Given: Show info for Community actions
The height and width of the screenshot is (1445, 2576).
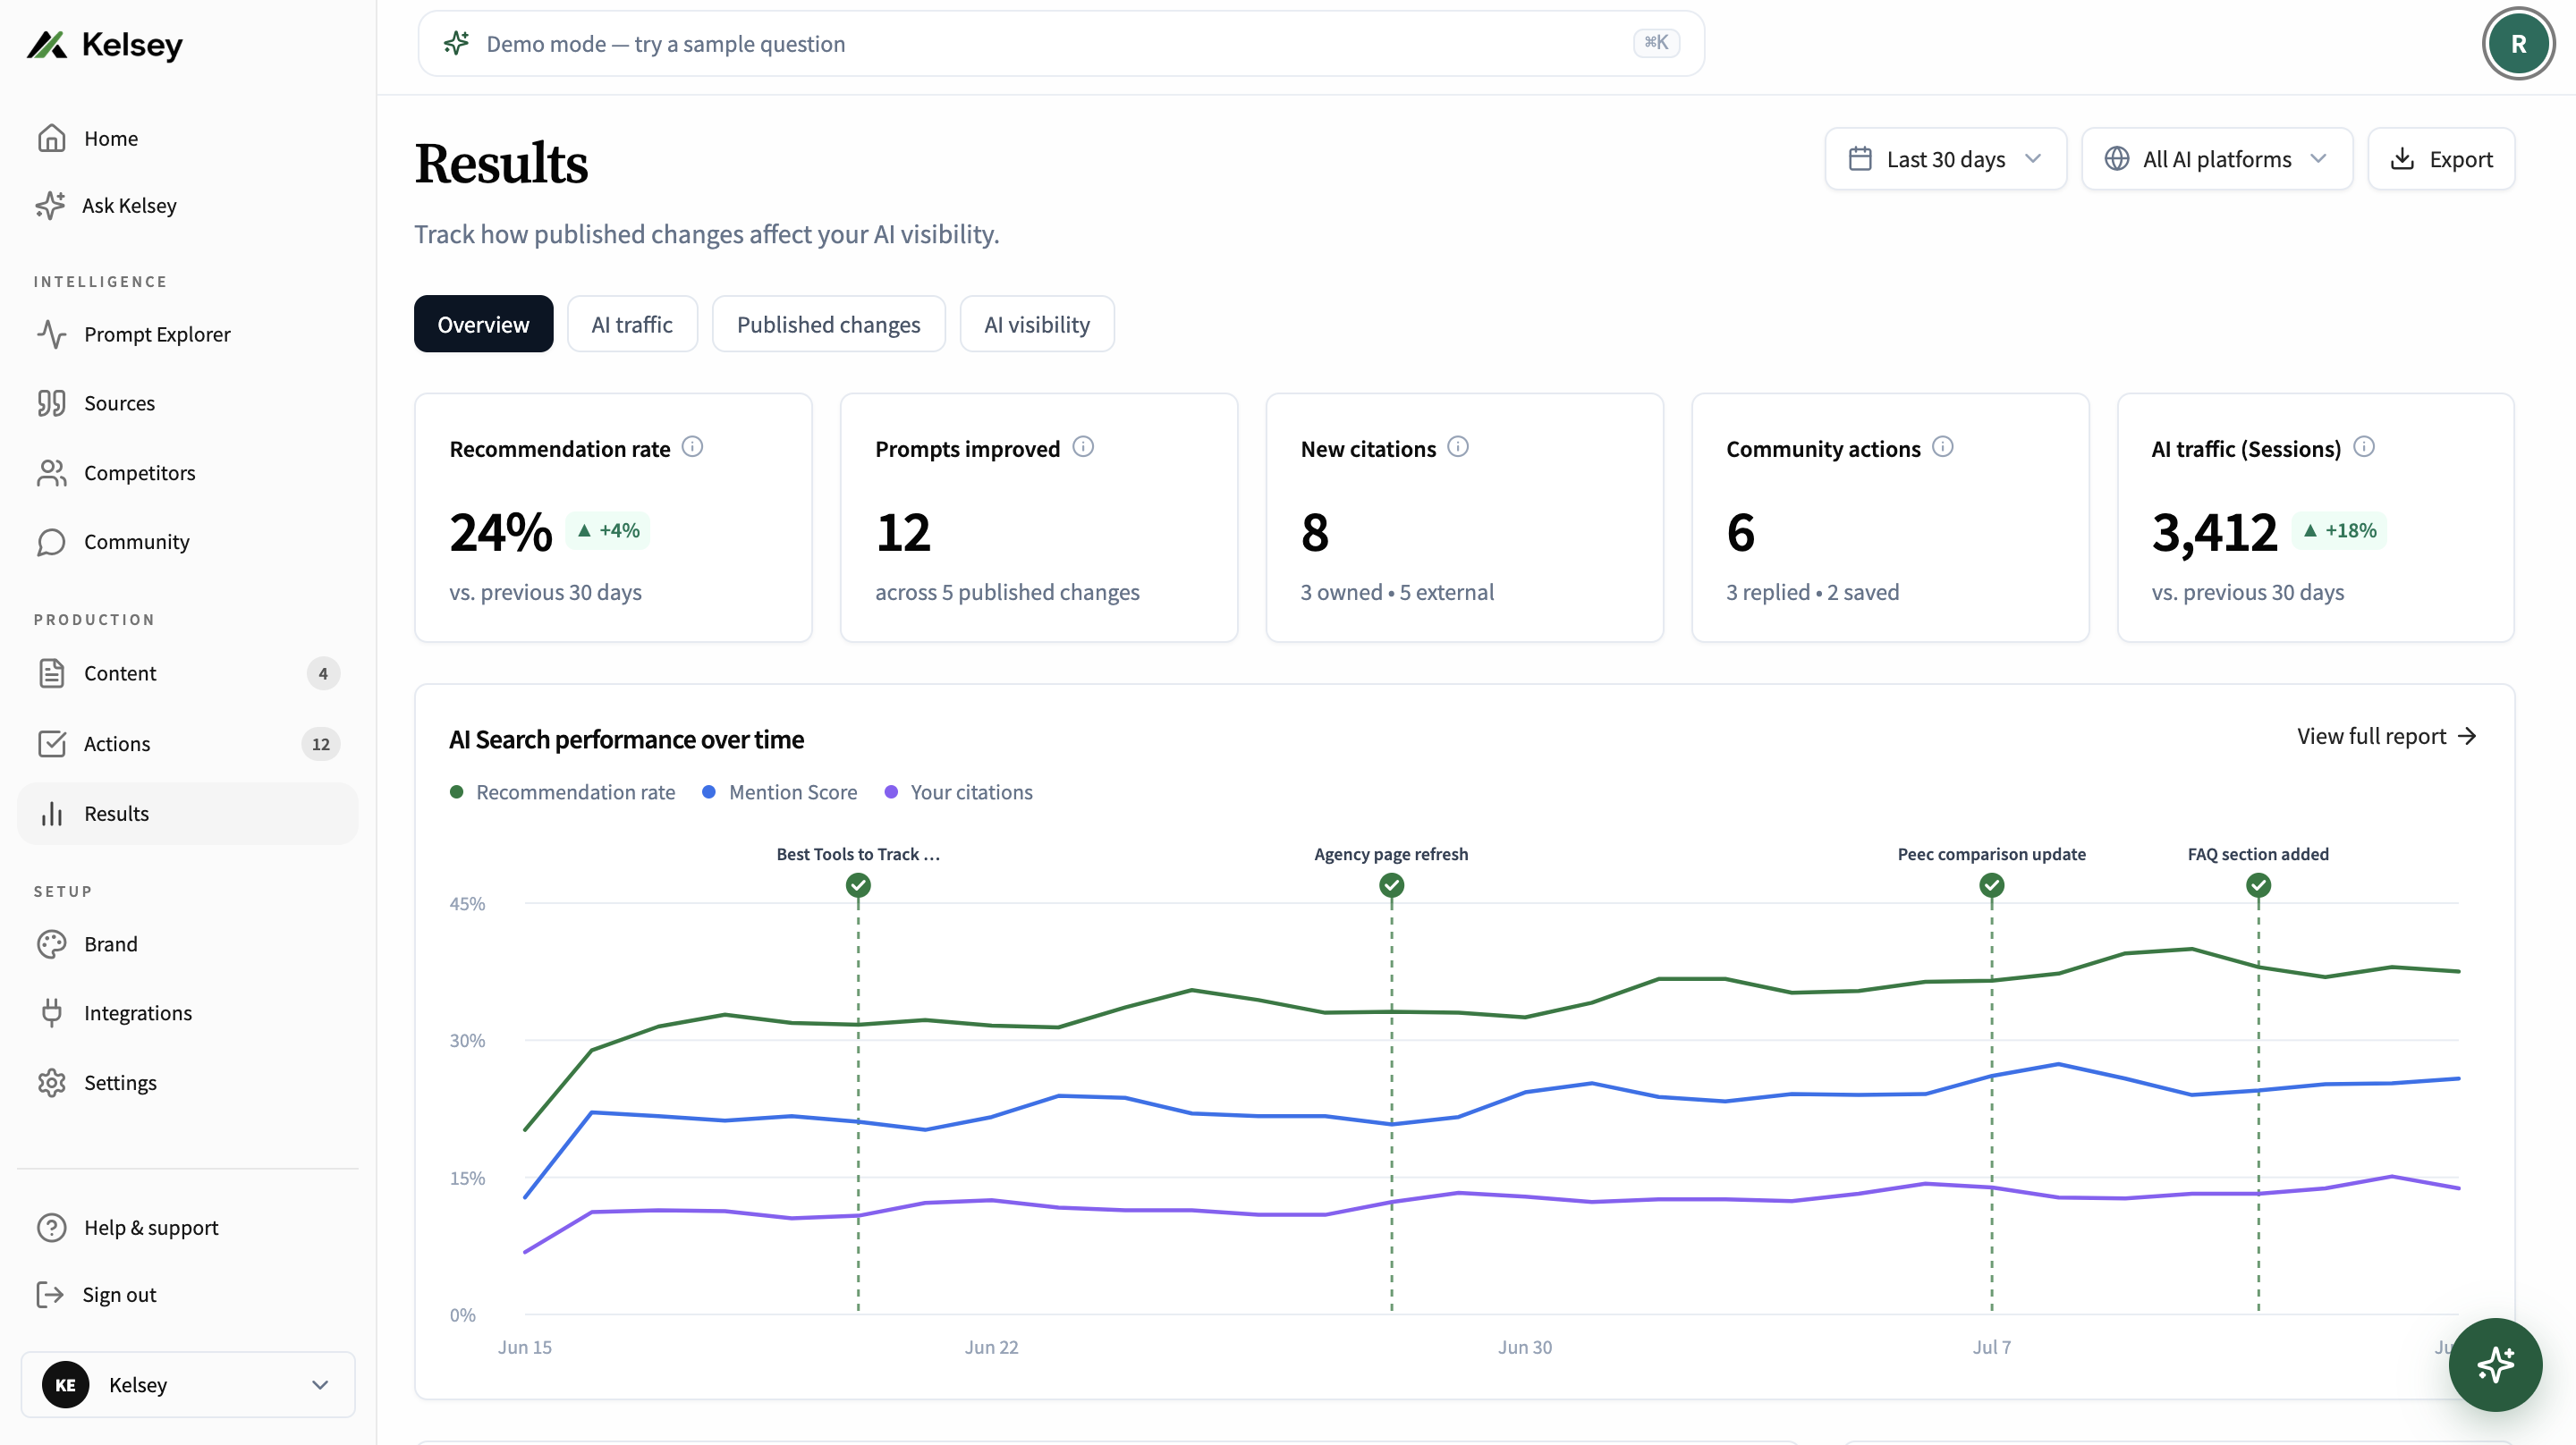Looking at the screenshot, I should tap(1942, 447).
